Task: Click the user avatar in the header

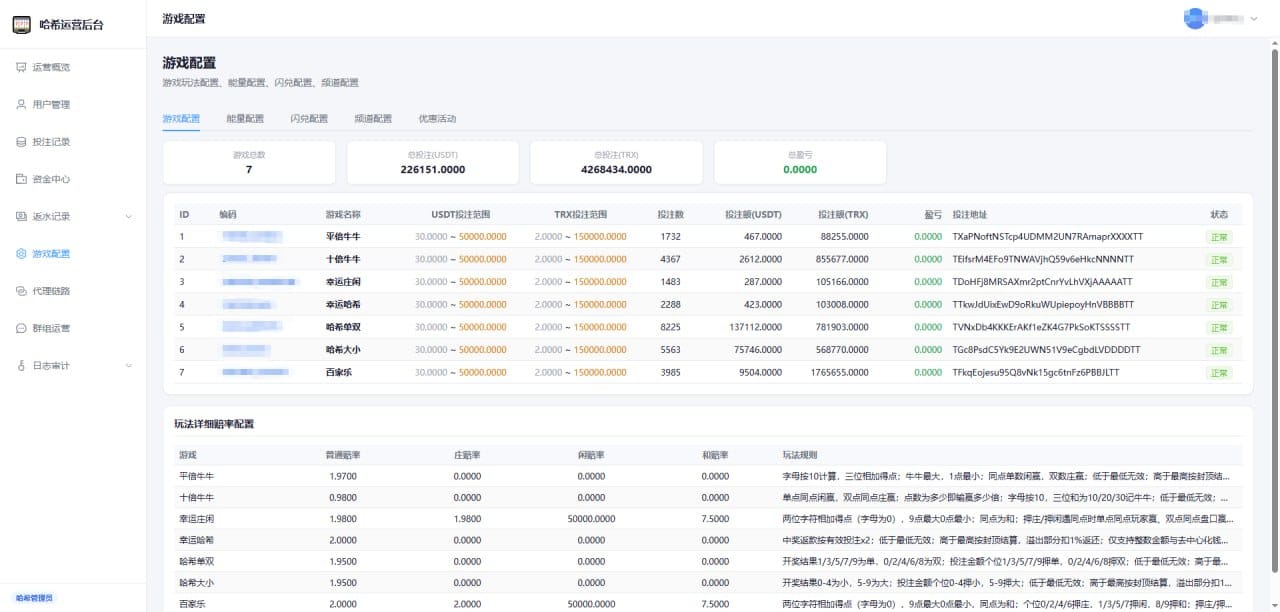Action: [1195, 19]
